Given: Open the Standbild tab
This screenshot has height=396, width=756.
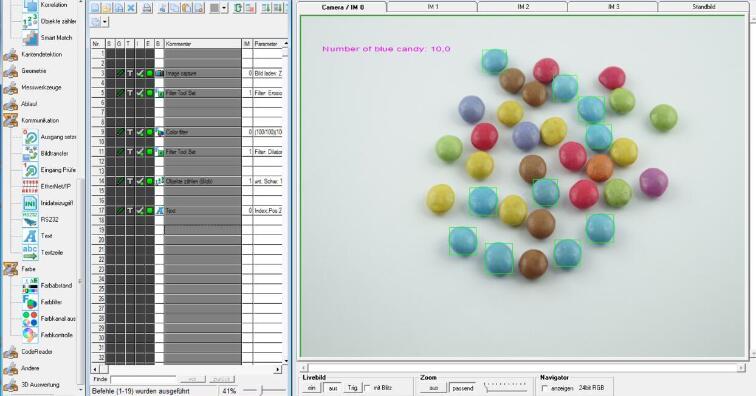Looking at the screenshot, I should pos(703,7).
